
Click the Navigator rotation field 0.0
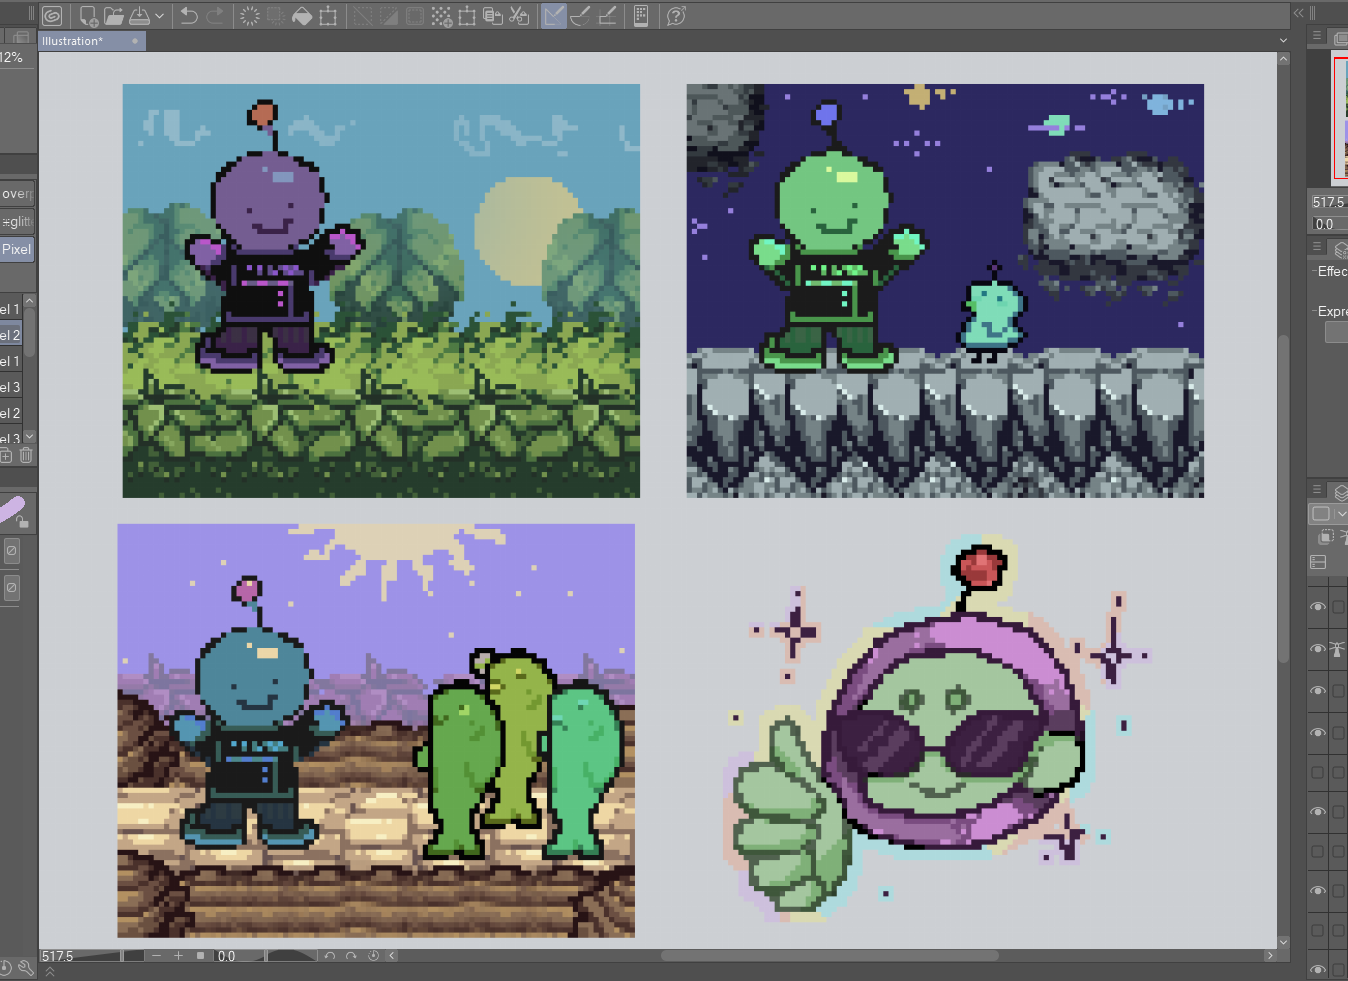(x=1329, y=224)
